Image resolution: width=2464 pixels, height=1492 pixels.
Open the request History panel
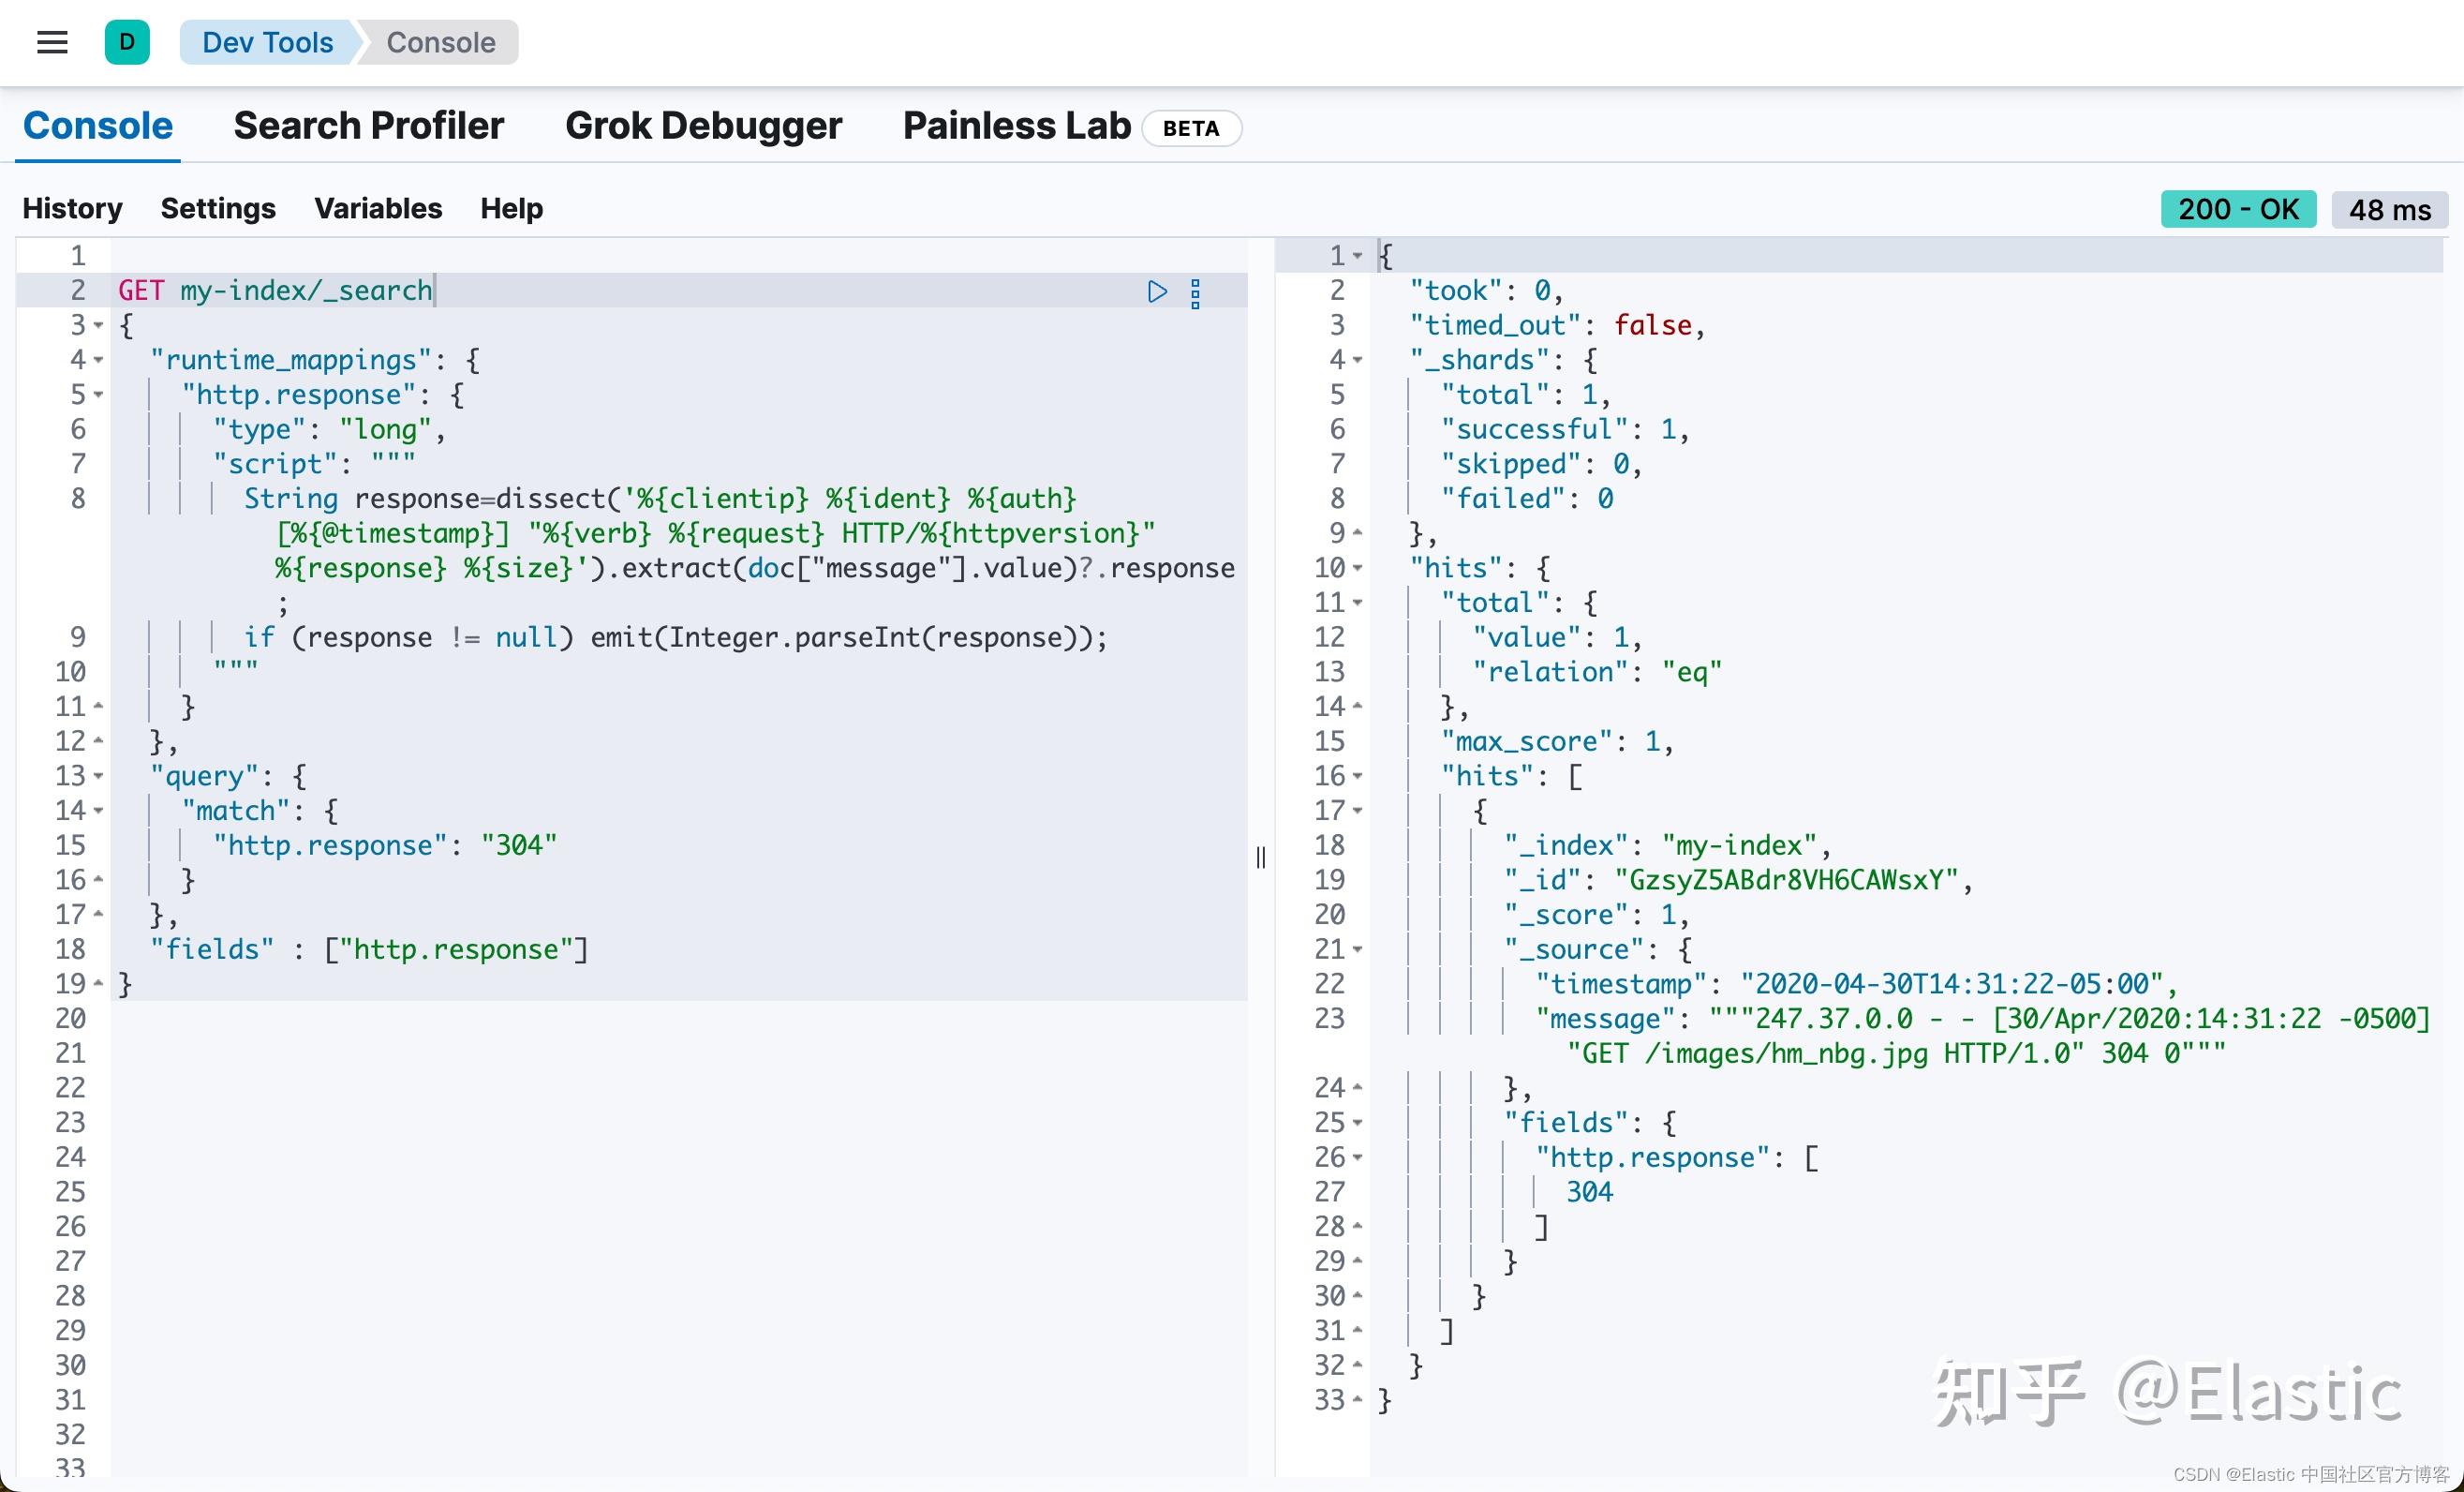71,209
